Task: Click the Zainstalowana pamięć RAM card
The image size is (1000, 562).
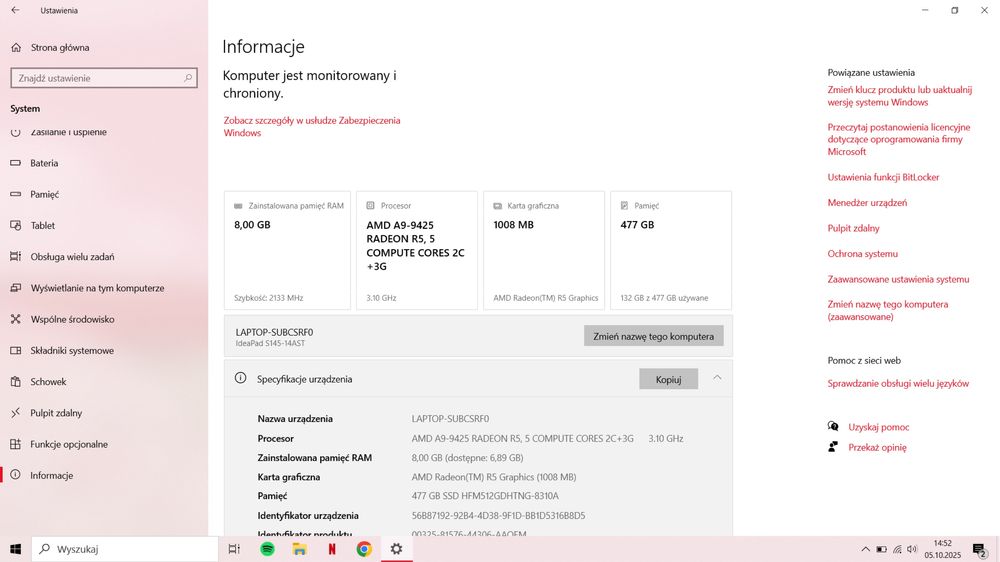Action: pyautogui.click(x=287, y=251)
